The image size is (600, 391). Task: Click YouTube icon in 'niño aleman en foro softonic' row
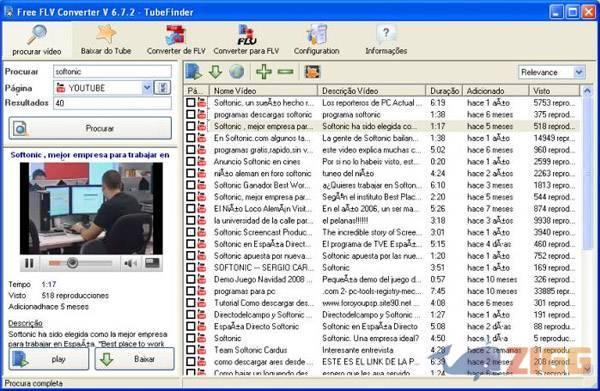pyautogui.click(x=202, y=173)
